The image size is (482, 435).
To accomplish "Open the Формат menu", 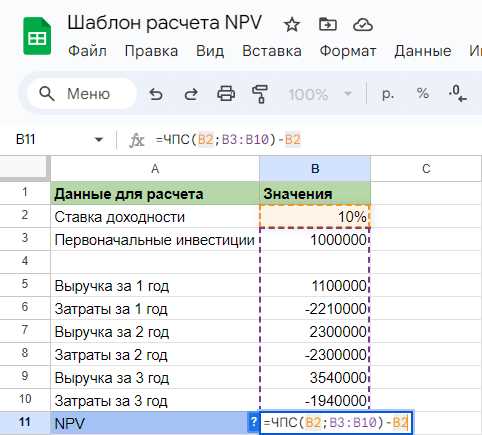I will [x=348, y=51].
